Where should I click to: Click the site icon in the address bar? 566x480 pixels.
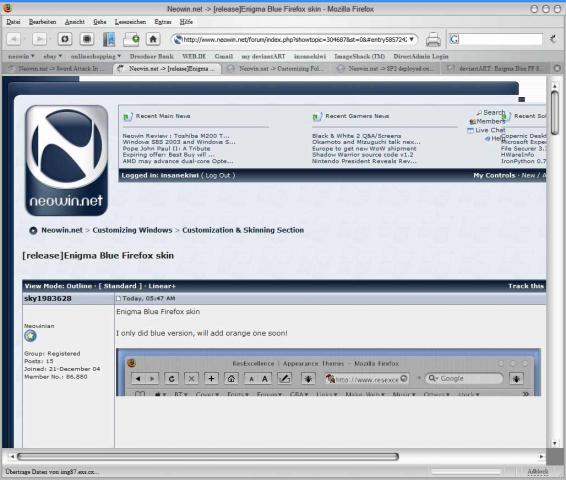click(178, 39)
